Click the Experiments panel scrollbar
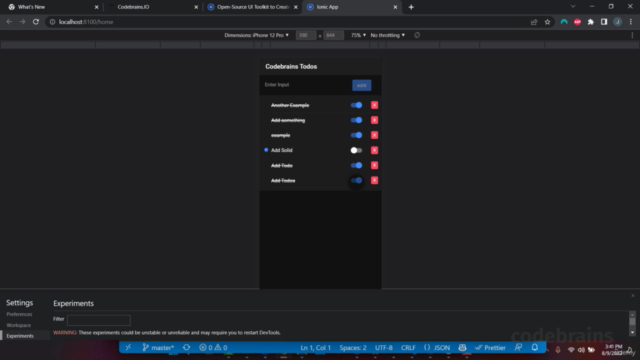This screenshot has width=640, height=360. click(632, 323)
